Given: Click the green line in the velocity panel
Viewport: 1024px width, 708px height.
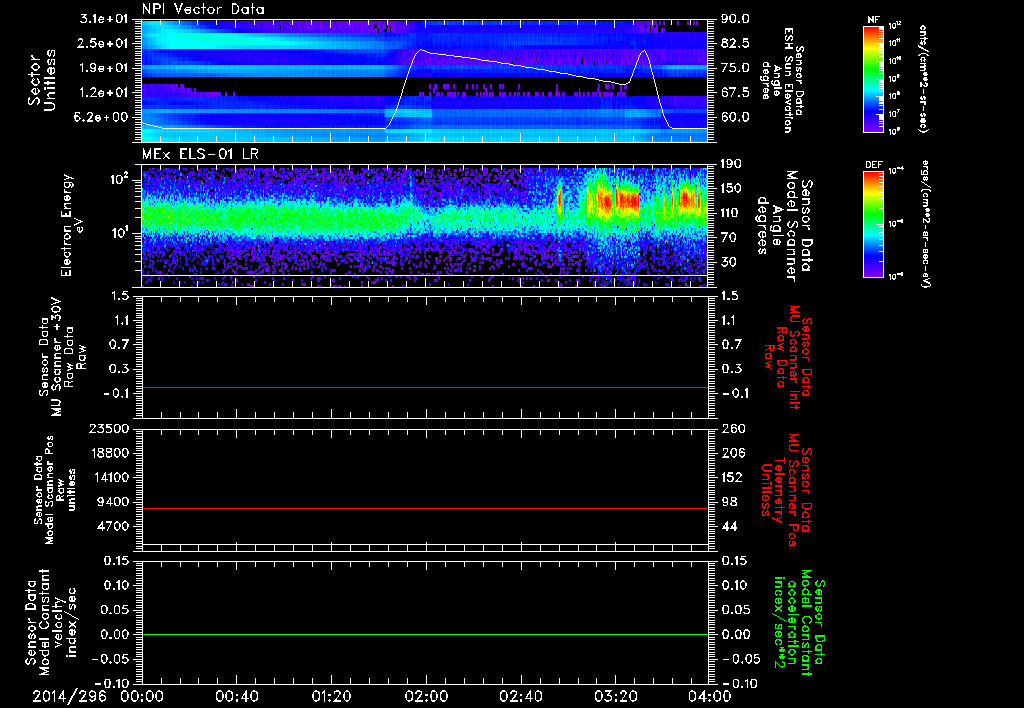Looking at the screenshot, I should [x=425, y=634].
